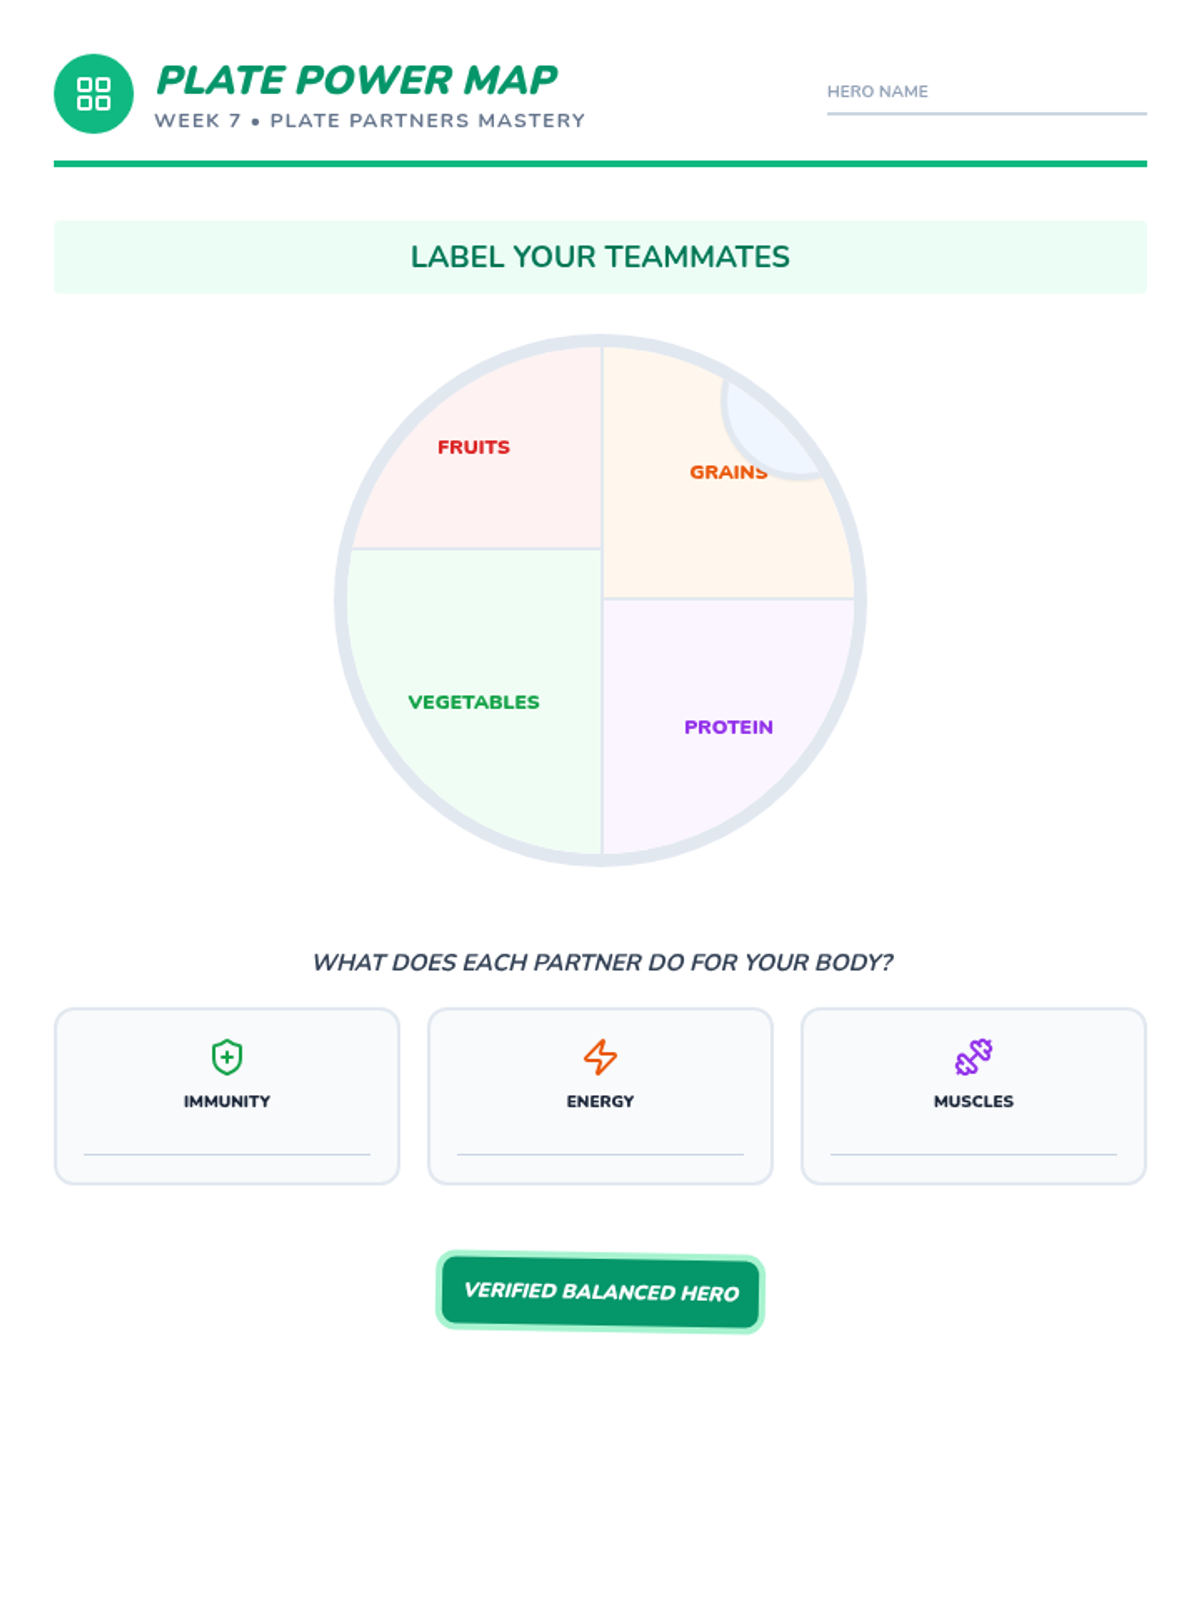Click the Week 7 Plate Partners Mastery subtitle
The height and width of the screenshot is (1600, 1200).
[x=369, y=121]
